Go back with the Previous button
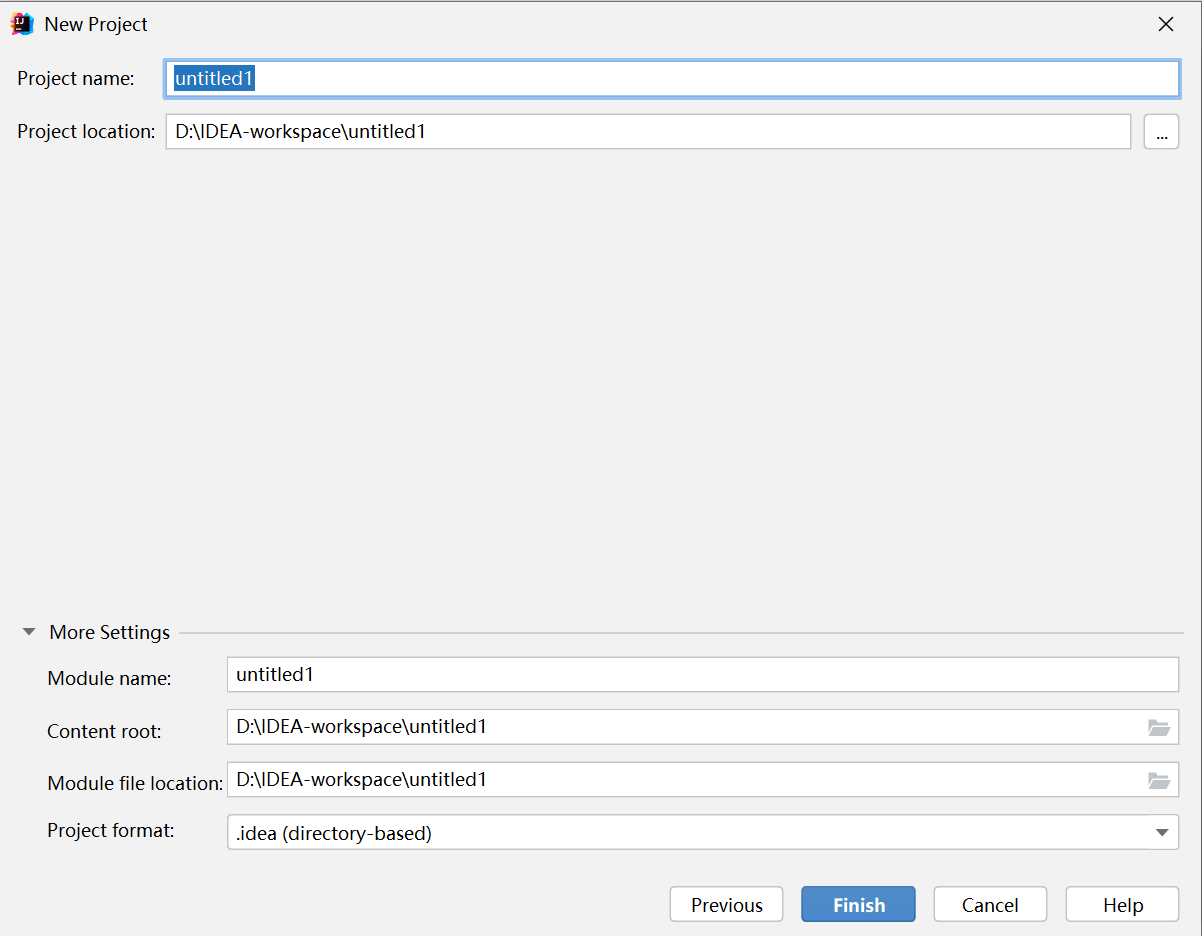1202x936 pixels. coord(726,904)
